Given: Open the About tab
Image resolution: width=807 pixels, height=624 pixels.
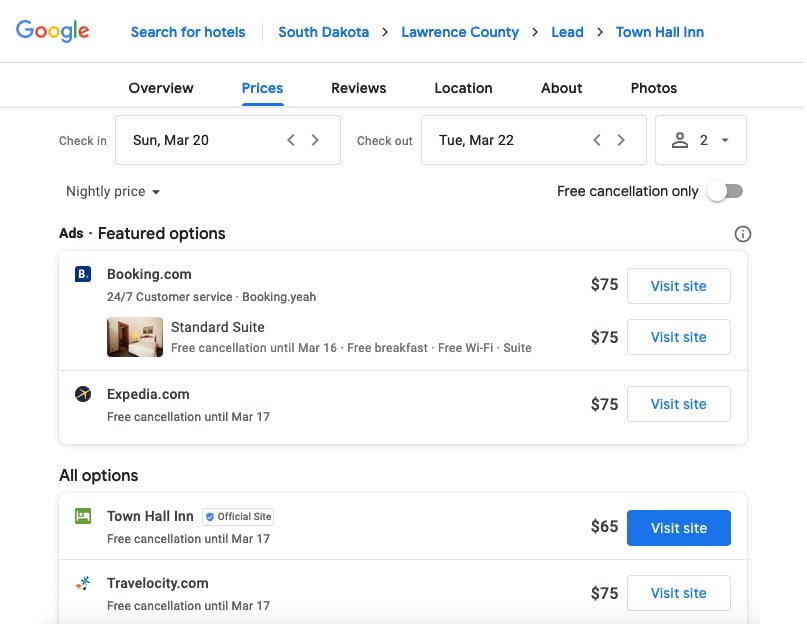Looking at the screenshot, I should (x=562, y=88).
